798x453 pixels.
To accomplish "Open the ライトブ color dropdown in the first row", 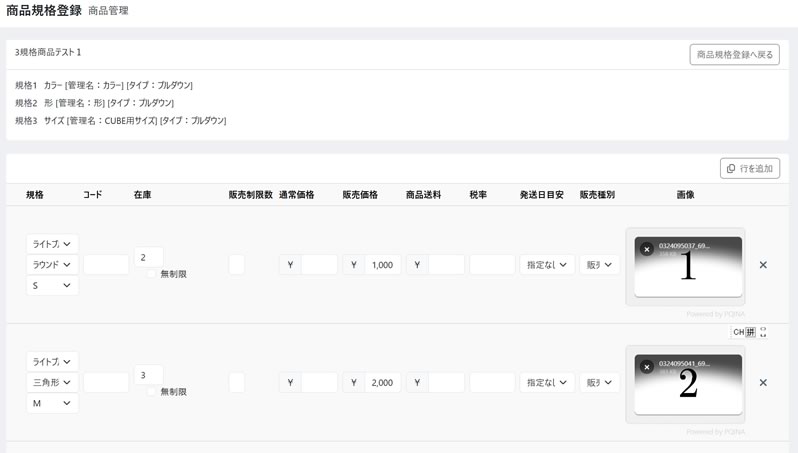I will [x=52, y=244].
